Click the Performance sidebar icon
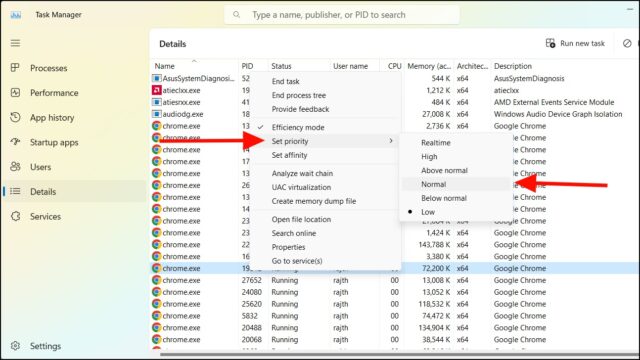 [x=15, y=93]
